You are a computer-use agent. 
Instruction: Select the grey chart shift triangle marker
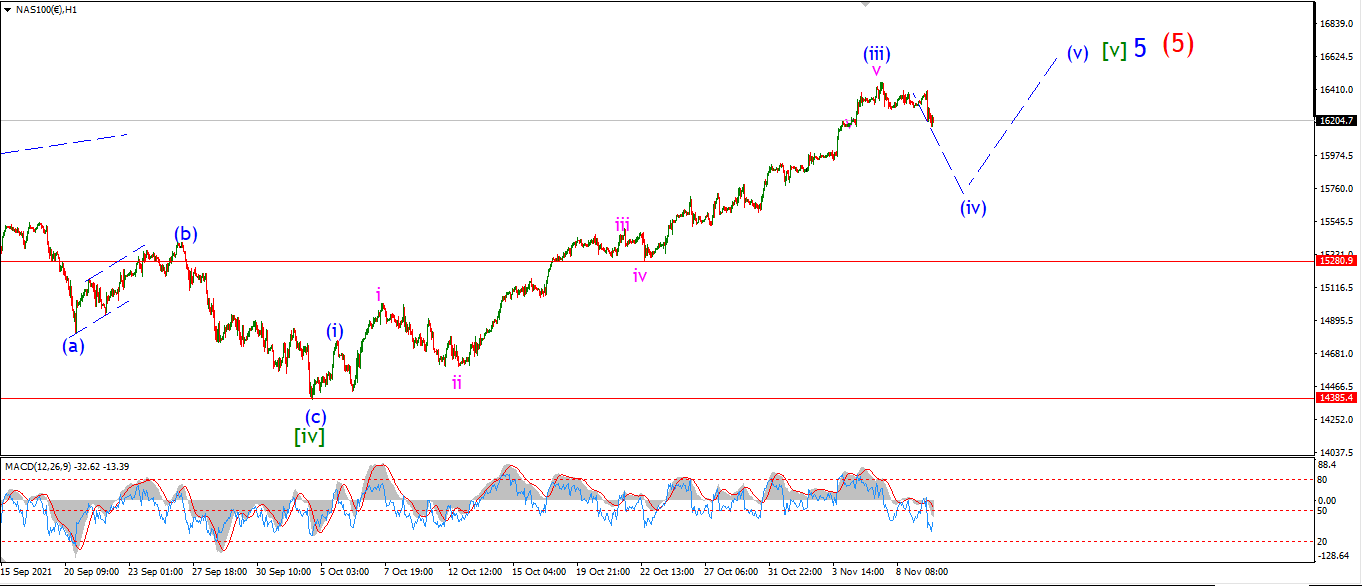click(x=866, y=4)
